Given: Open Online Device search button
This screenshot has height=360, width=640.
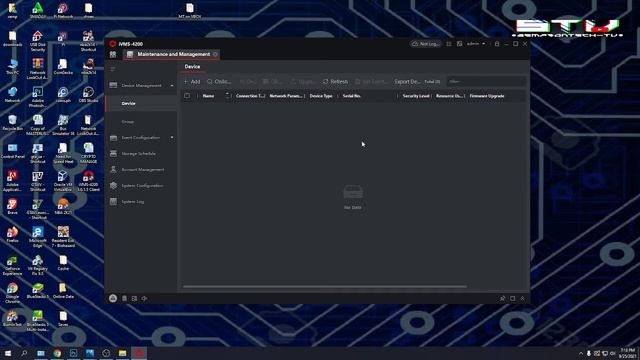Looking at the screenshot, I should (219, 82).
